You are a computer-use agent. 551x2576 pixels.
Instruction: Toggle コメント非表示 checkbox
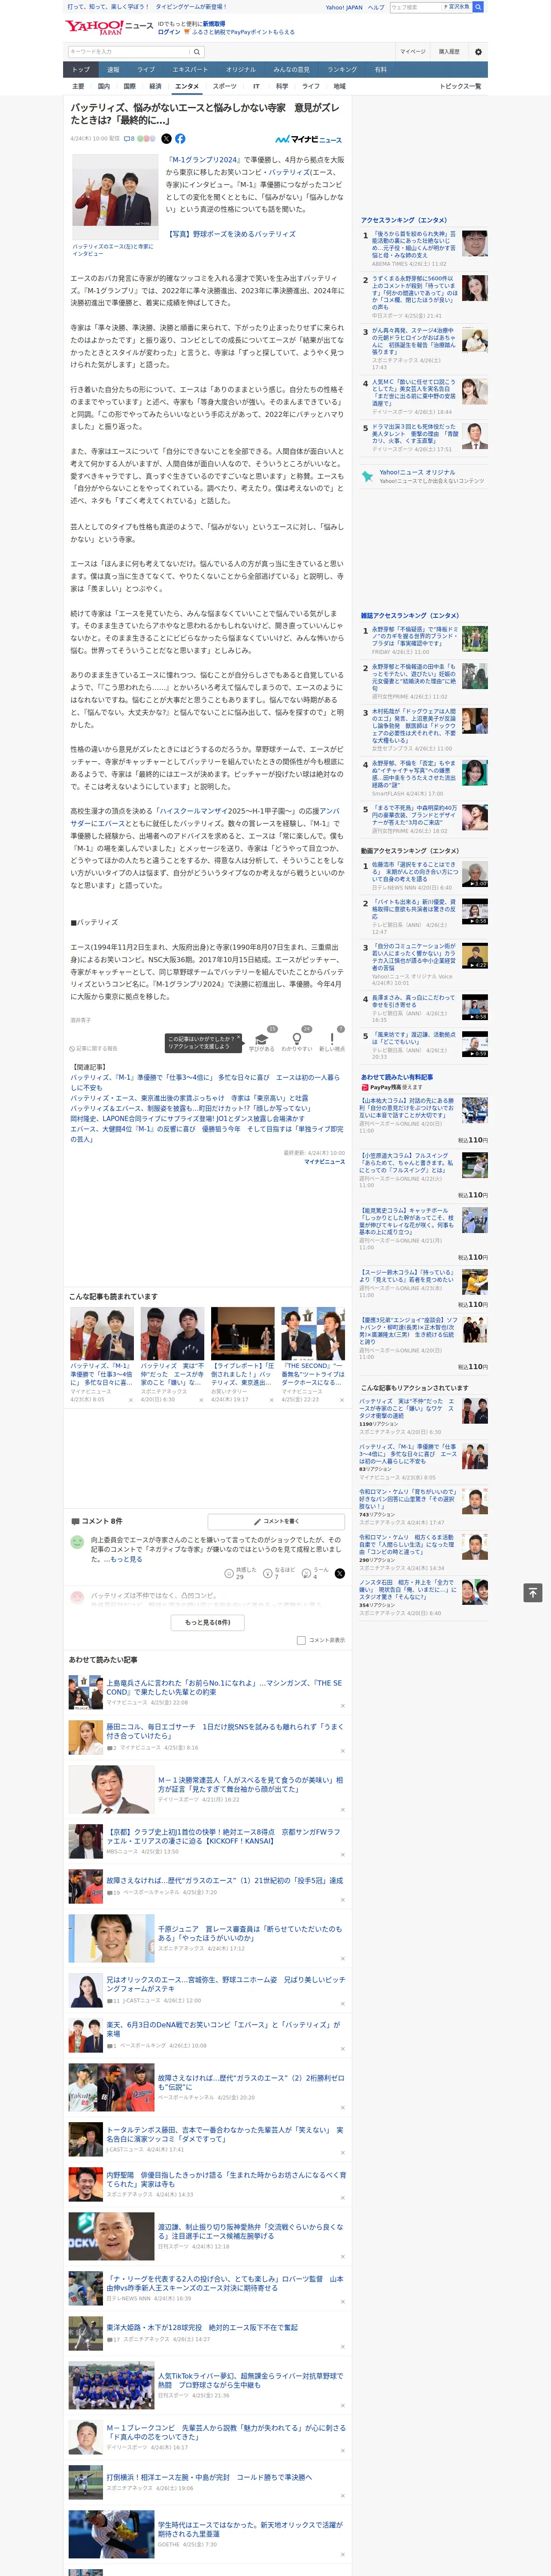point(301,1640)
